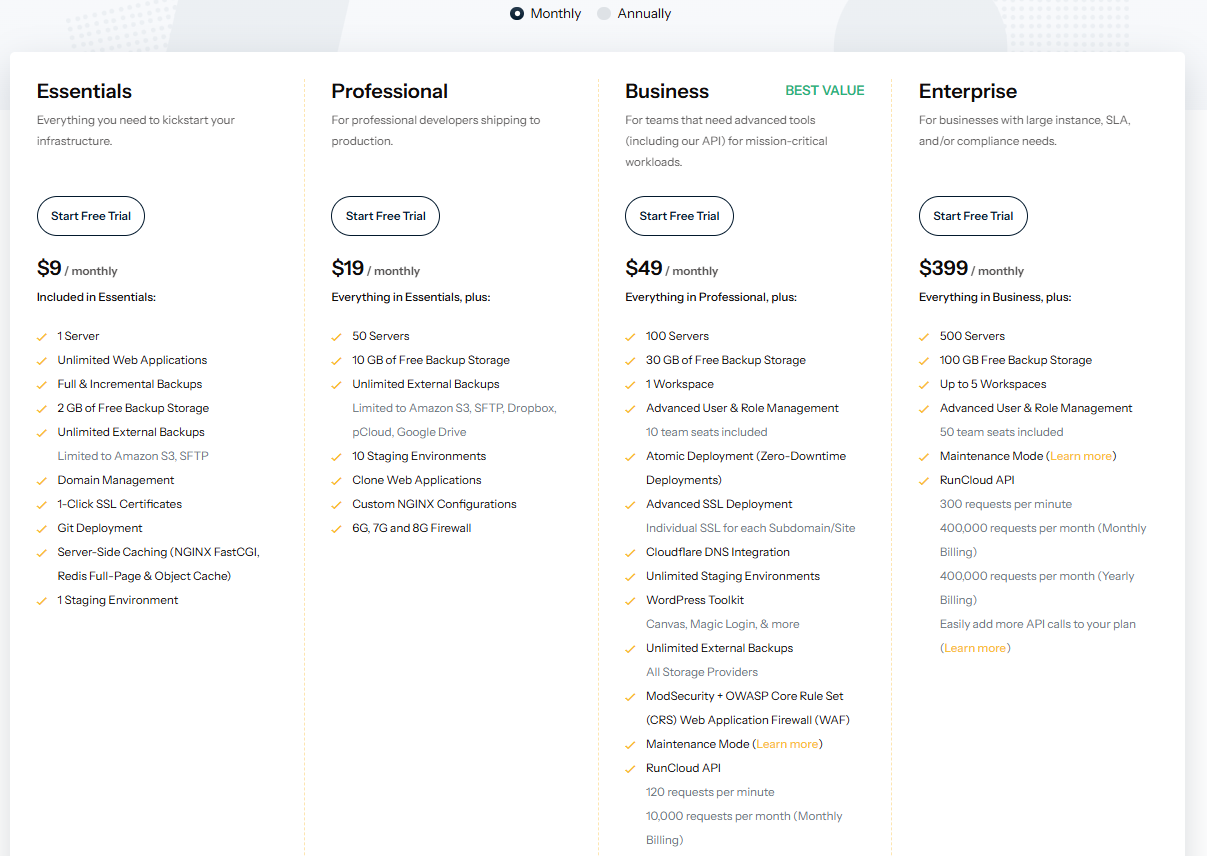Click the checkmark beside Custom NGINX Configurations

337,505
